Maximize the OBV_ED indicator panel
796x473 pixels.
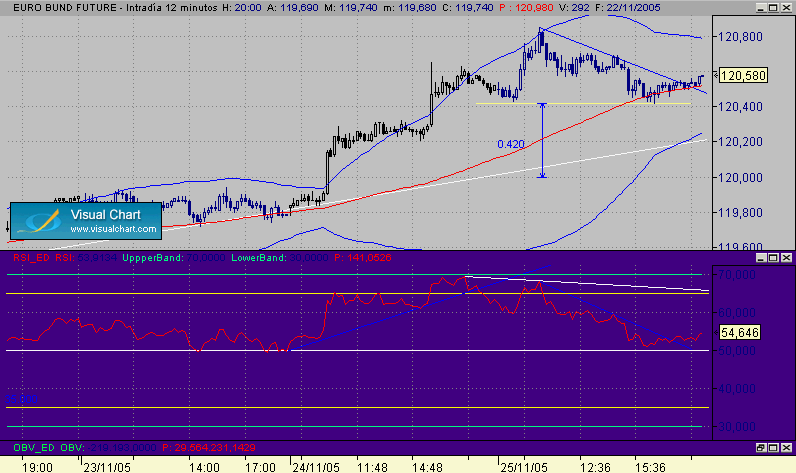pyautogui.click(x=773, y=448)
